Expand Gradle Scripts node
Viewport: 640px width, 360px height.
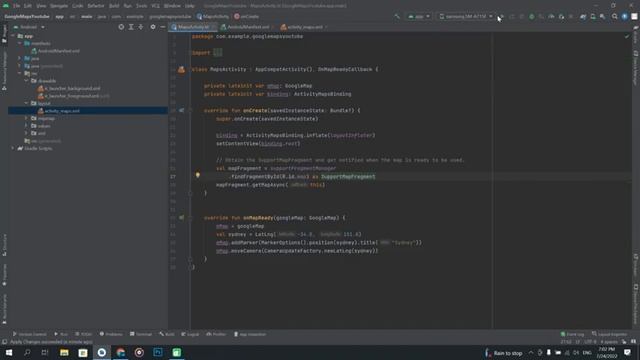click(x=13, y=148)
